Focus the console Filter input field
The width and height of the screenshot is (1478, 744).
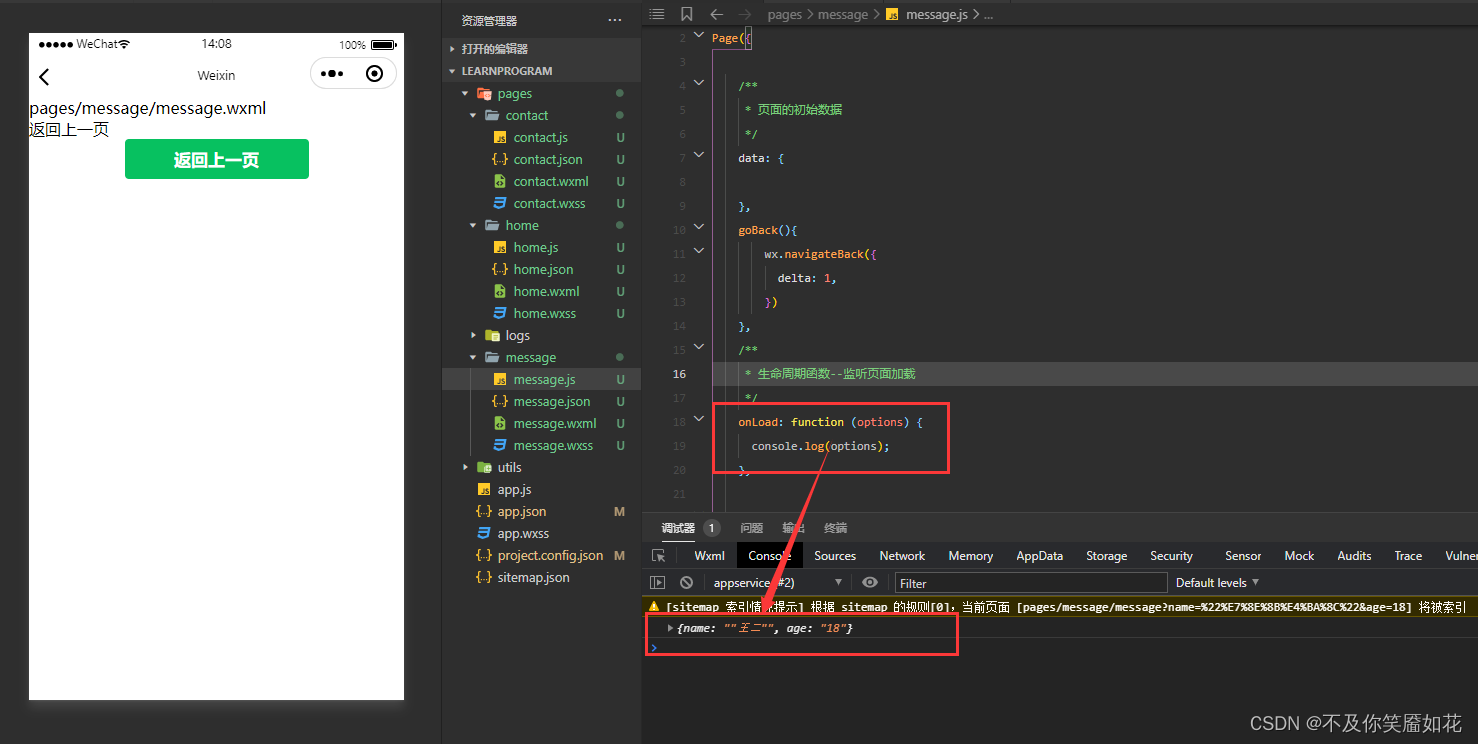(x=1031, y=583)
